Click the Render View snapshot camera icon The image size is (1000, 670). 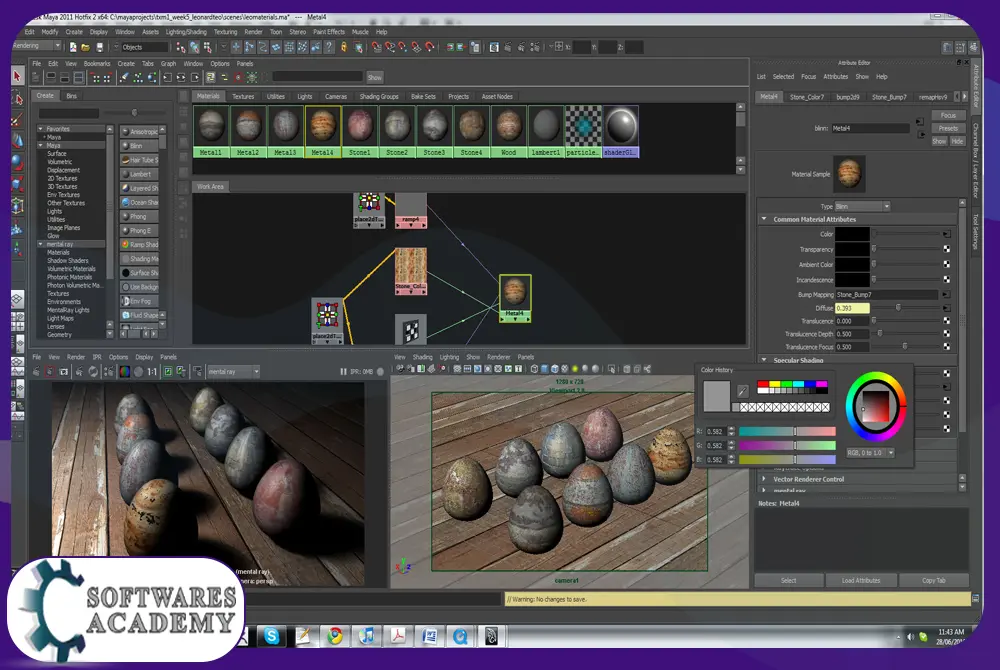point(64,372)
